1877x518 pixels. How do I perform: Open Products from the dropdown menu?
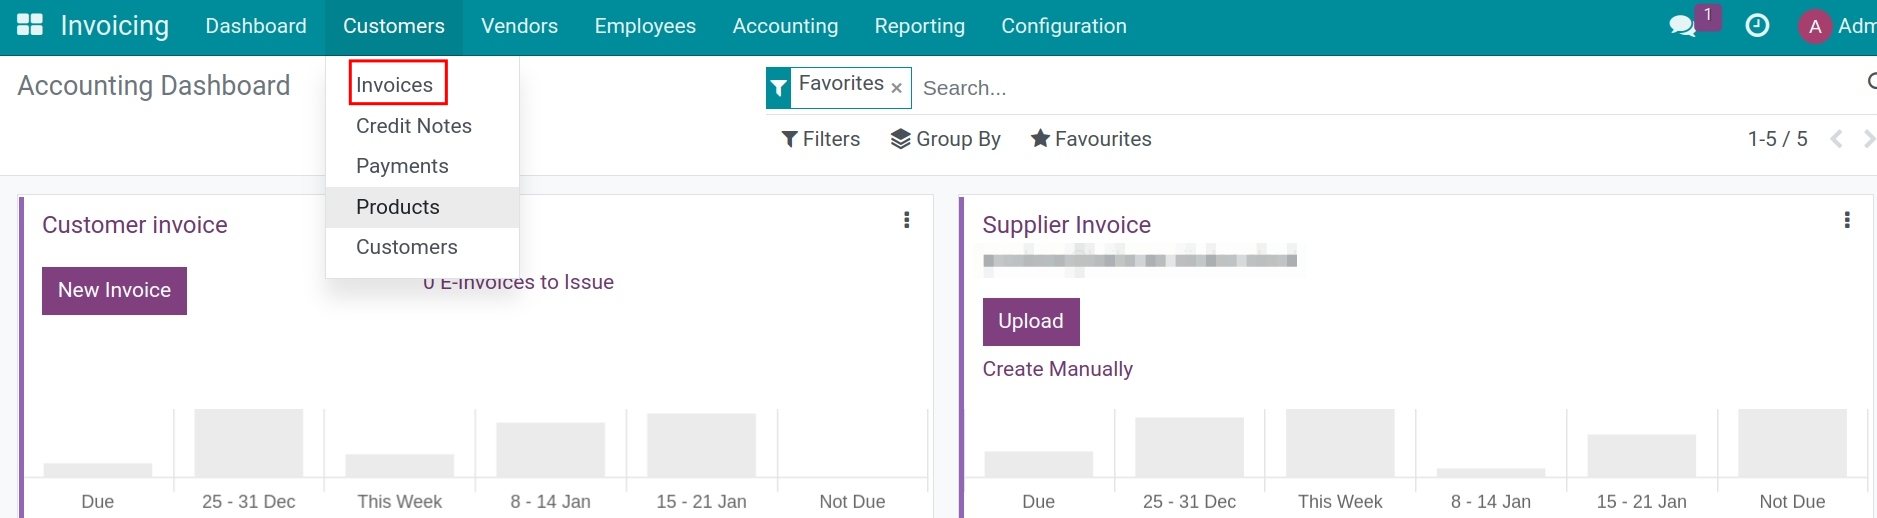(397, 207)
